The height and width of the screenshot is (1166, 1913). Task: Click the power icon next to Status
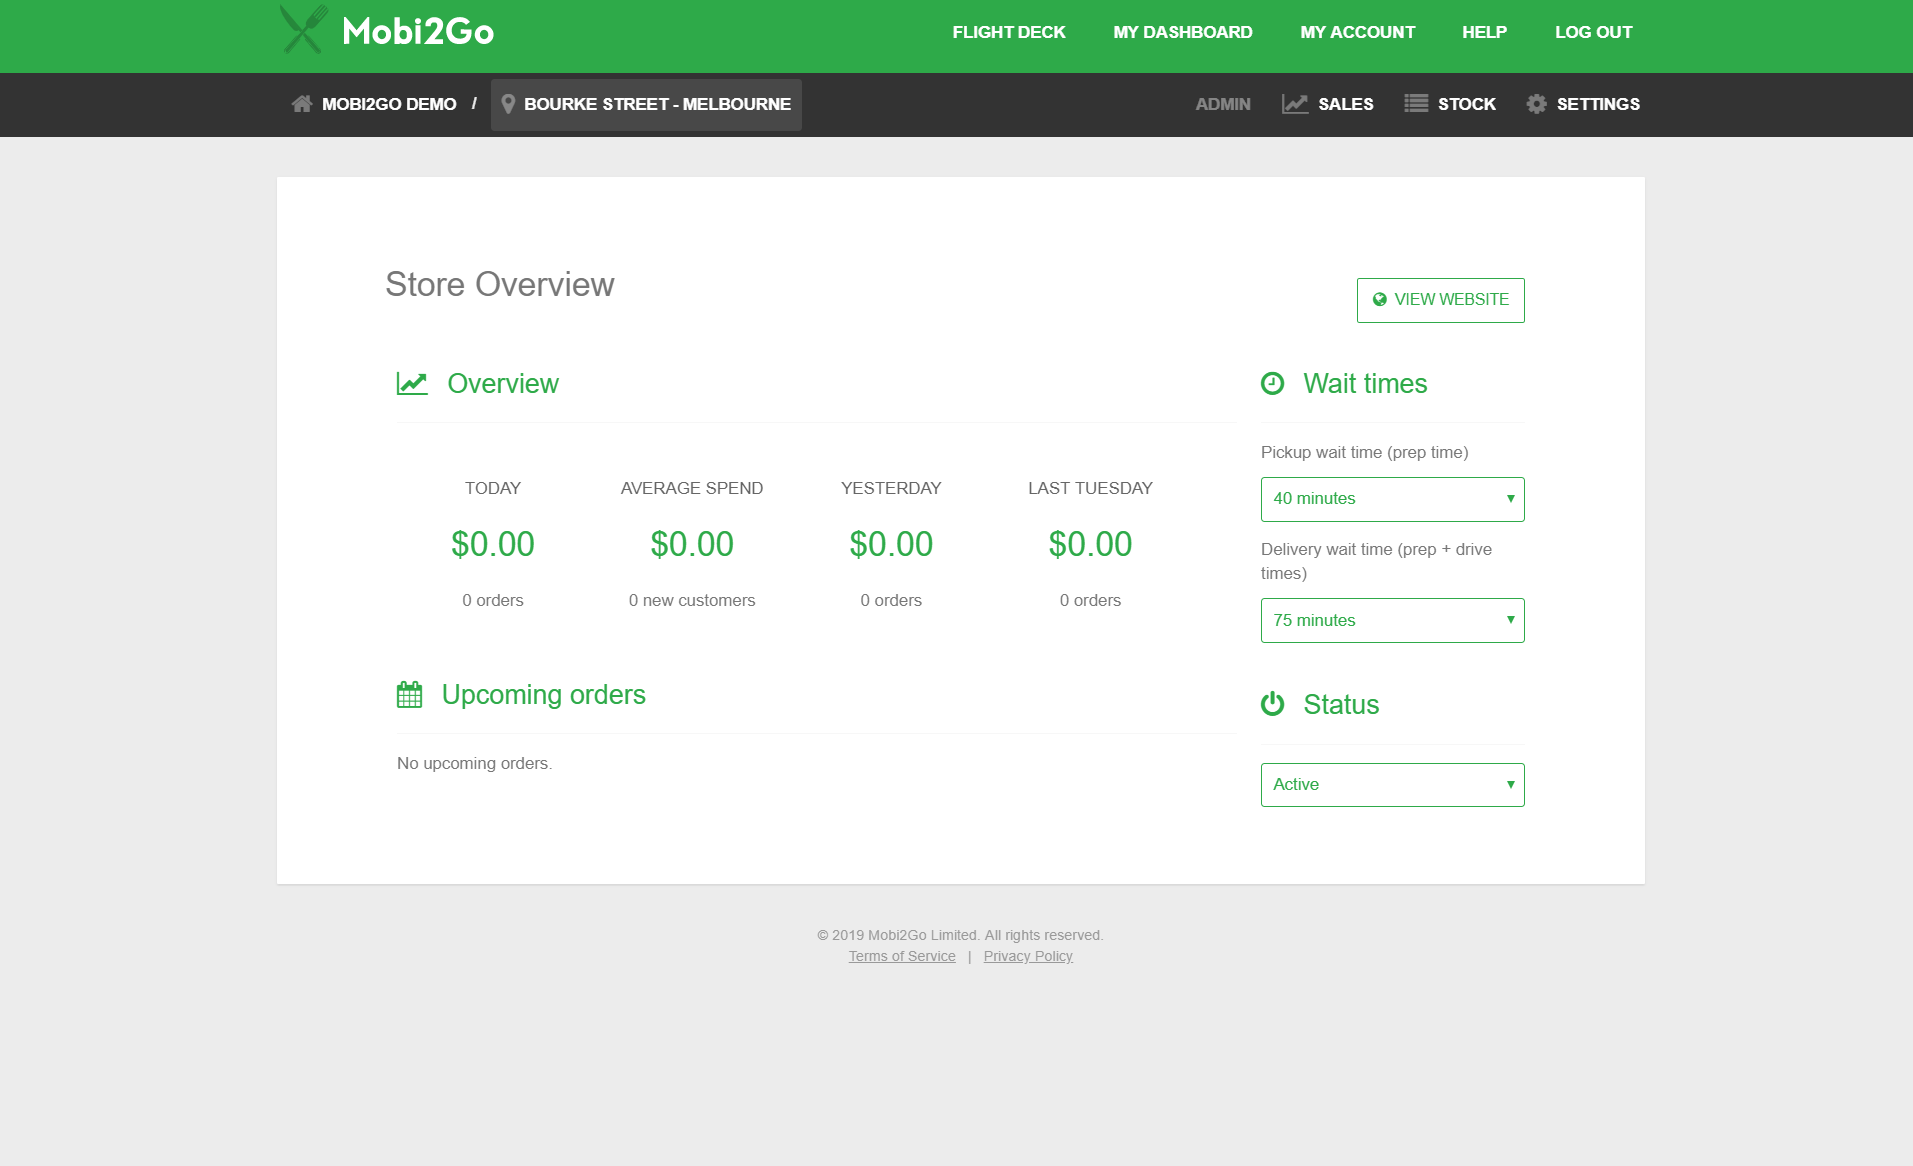[1272, 705]
